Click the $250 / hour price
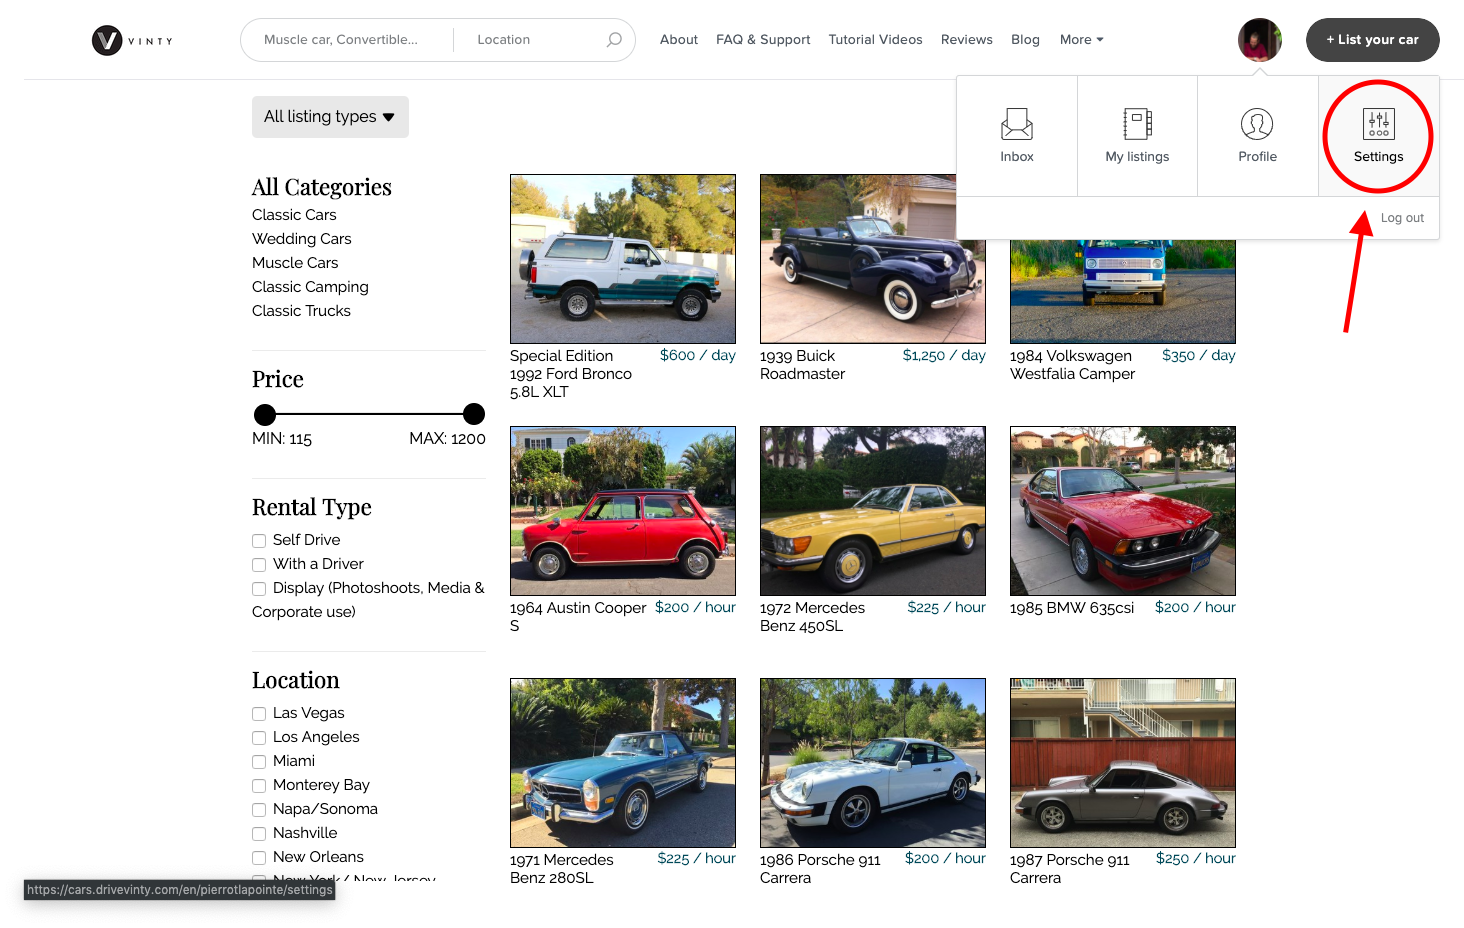 click(1196, 858)
